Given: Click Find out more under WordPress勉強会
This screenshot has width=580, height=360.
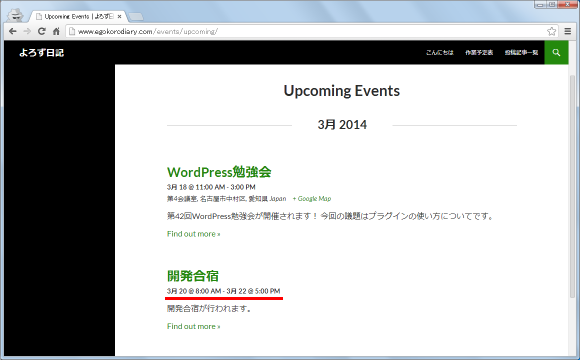Looking at the screenshot, I should (x=193, y=234).
